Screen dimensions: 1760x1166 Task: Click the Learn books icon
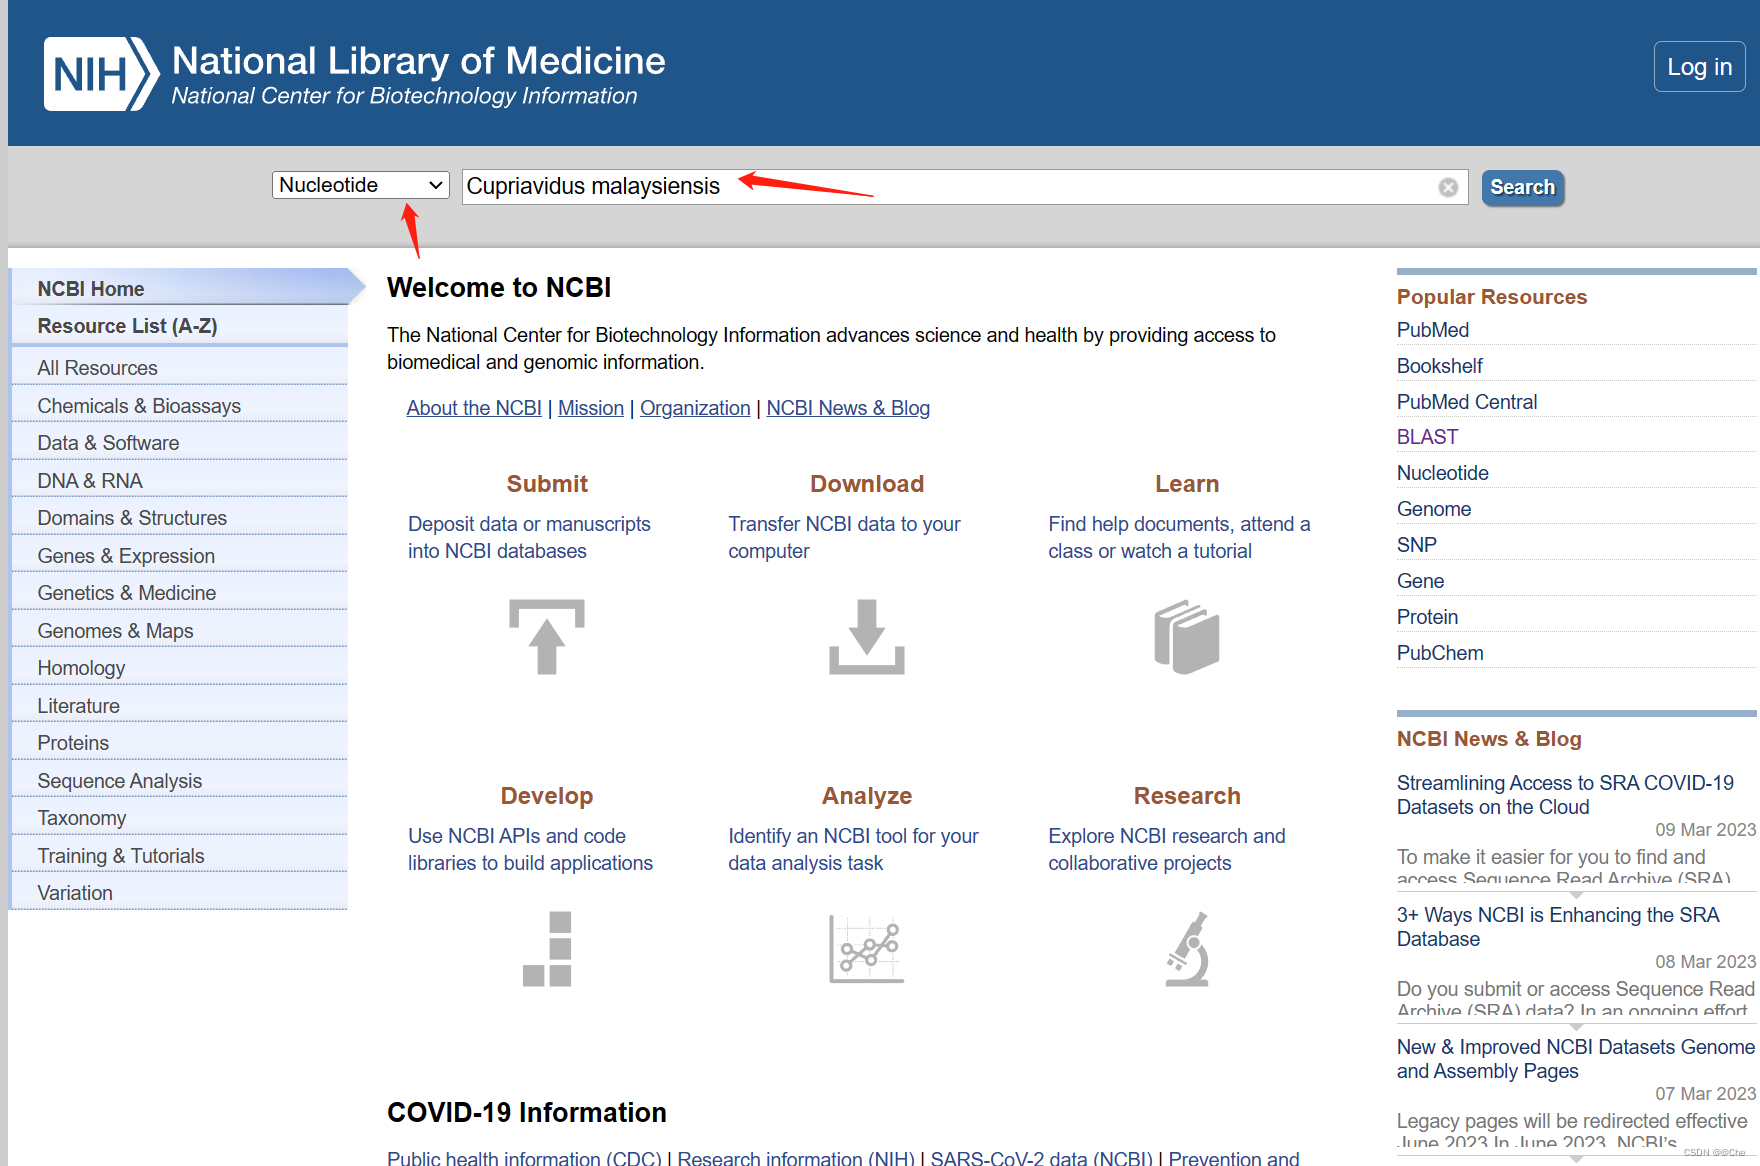[x=1187, y=637]
